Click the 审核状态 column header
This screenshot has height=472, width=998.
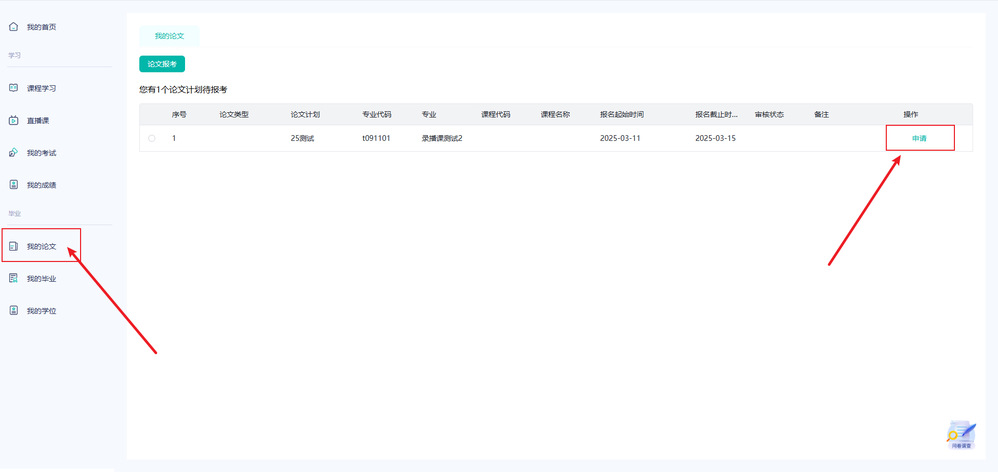point(769,114)
